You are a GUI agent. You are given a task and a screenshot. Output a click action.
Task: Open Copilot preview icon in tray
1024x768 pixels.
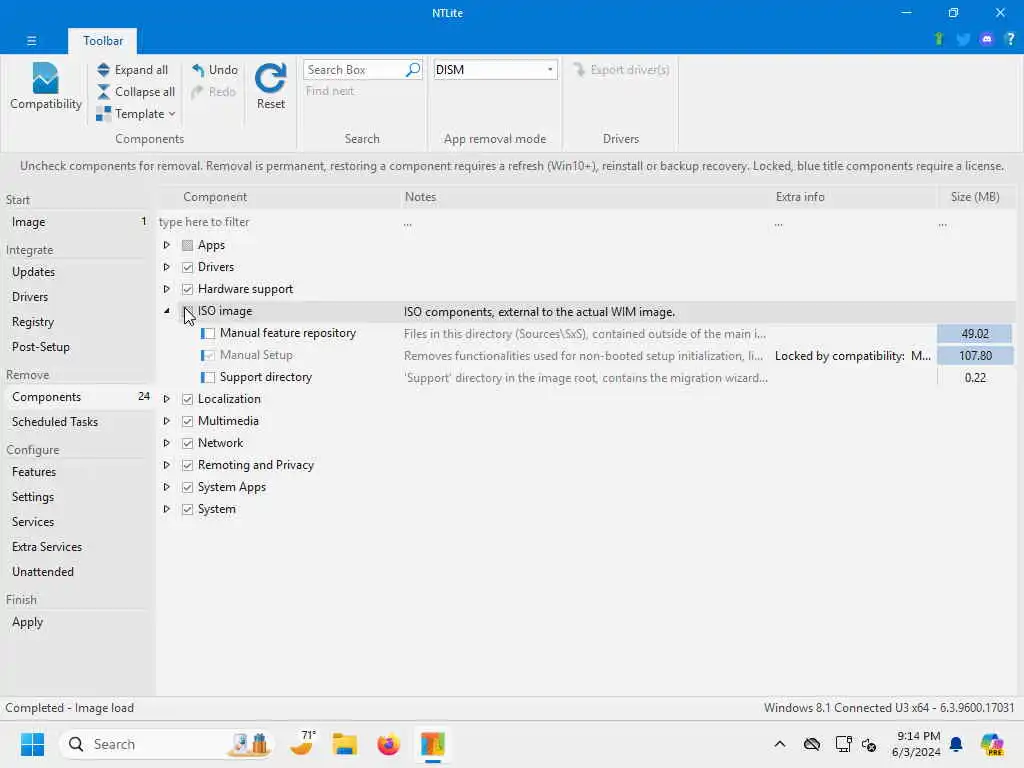[x=992, y=744]
